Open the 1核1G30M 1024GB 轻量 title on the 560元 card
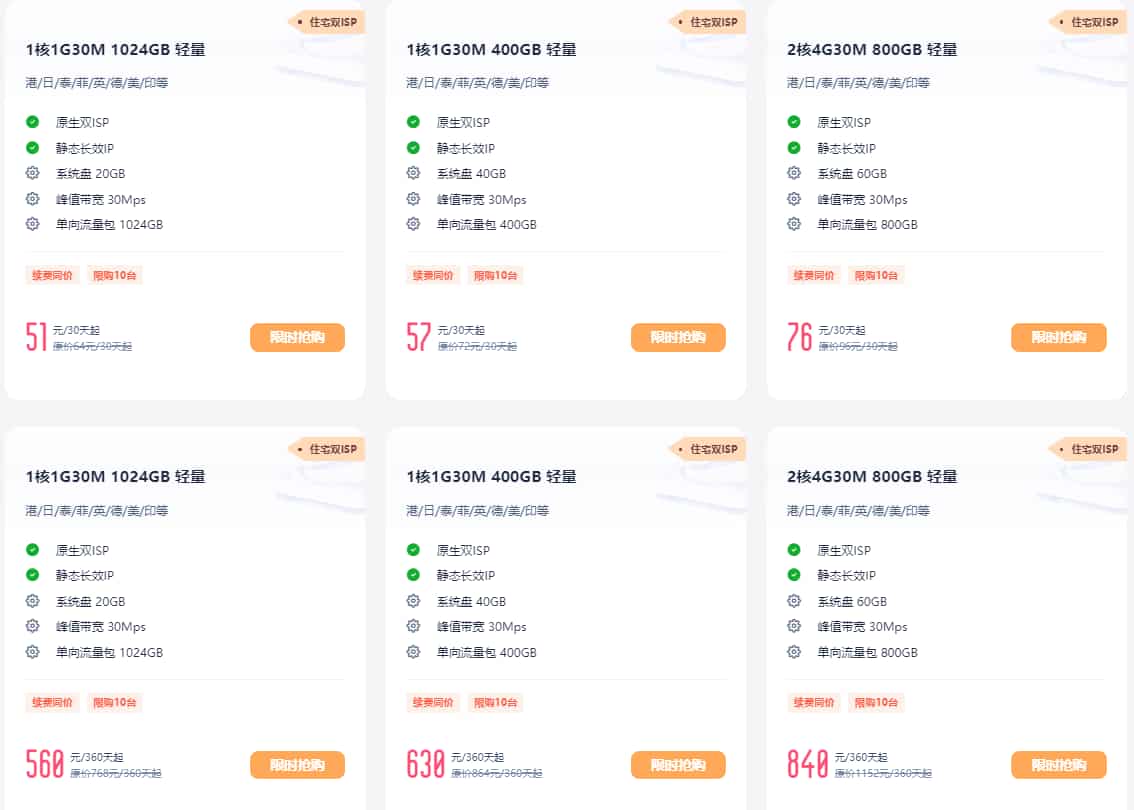 116,477
